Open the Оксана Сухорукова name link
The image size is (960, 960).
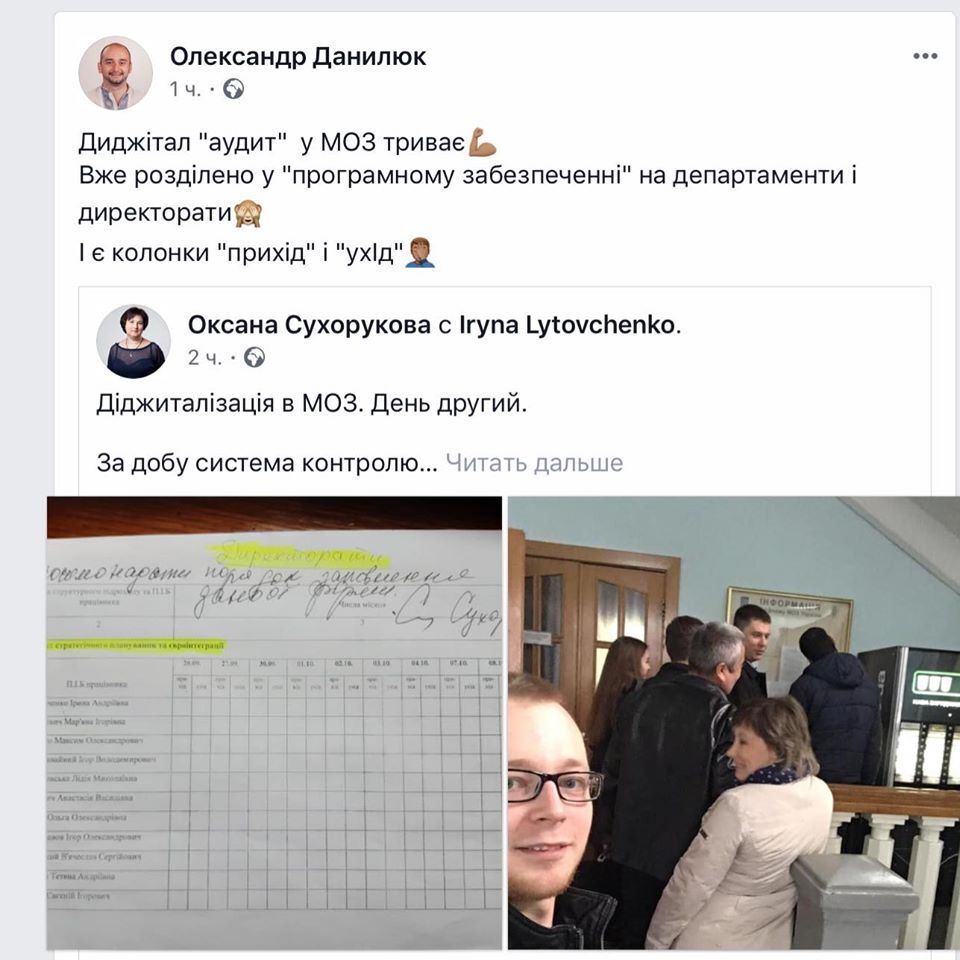pos(309,325)
